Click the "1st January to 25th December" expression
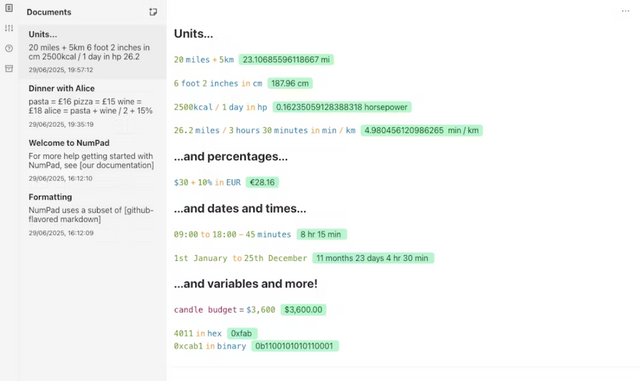This screenshot has height=381, width=640. click(x=240, y=258)
